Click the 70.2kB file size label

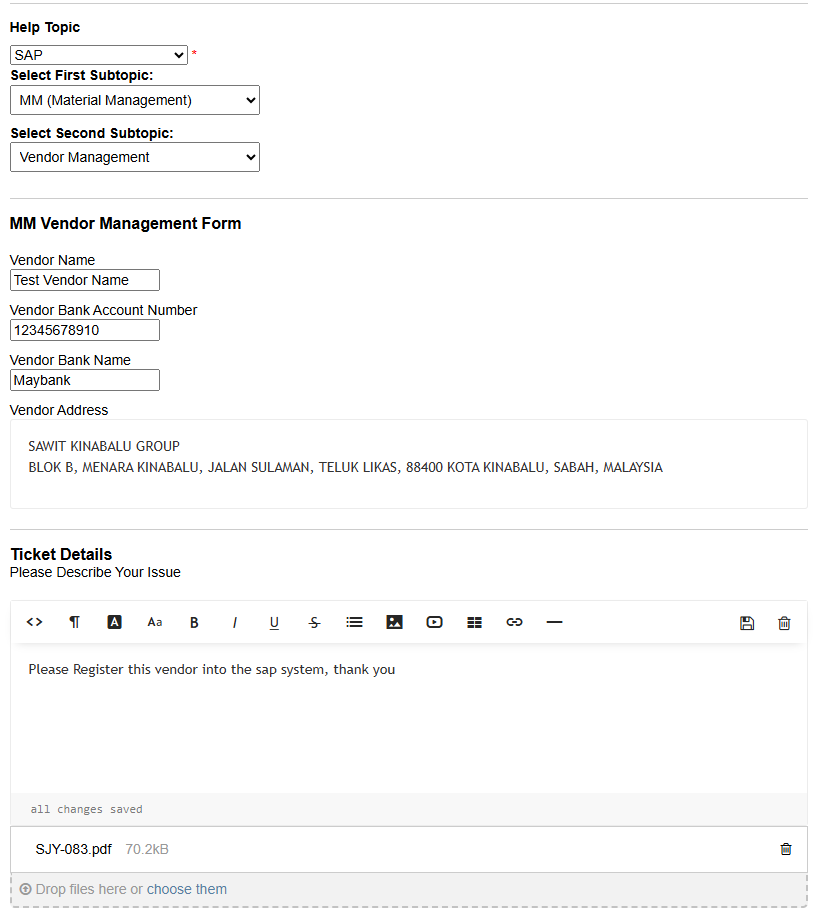pos(147,849)
